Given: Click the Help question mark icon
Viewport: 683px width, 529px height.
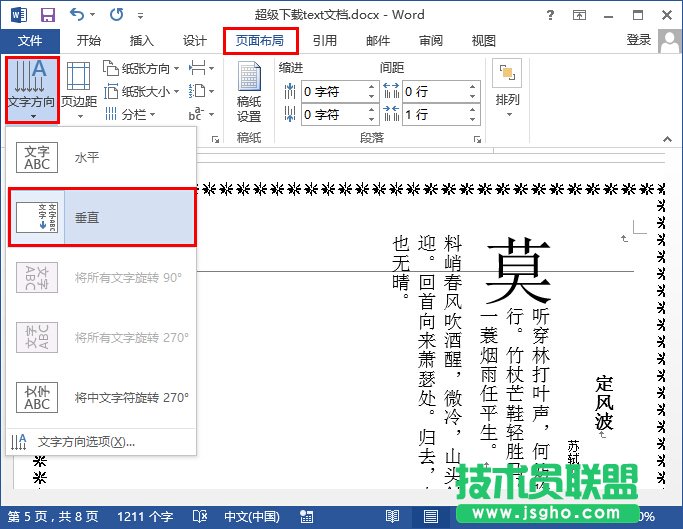Looking at the screenshot, I should pos(578,15).
